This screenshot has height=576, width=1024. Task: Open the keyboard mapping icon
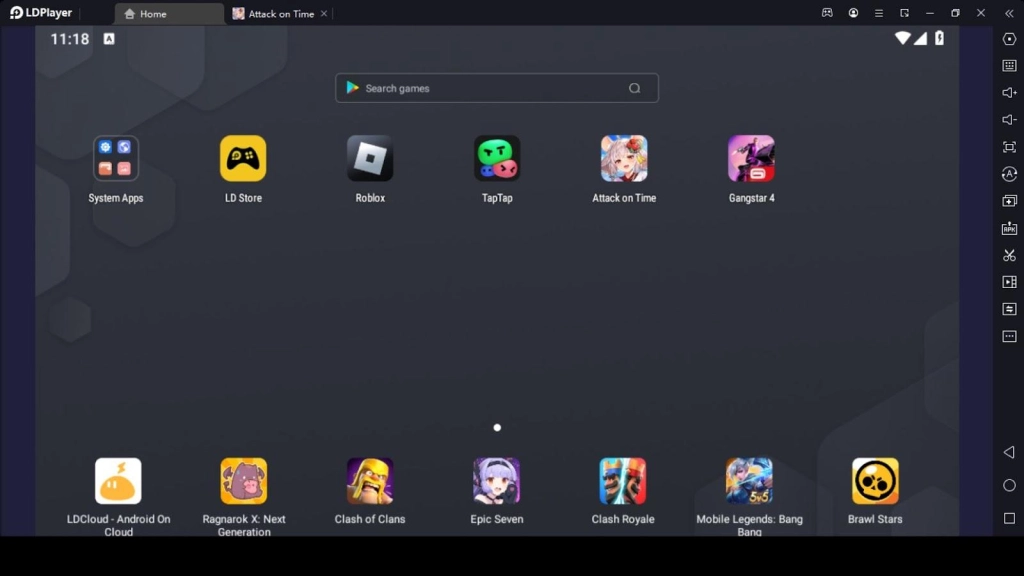(x=1009, y=66)
